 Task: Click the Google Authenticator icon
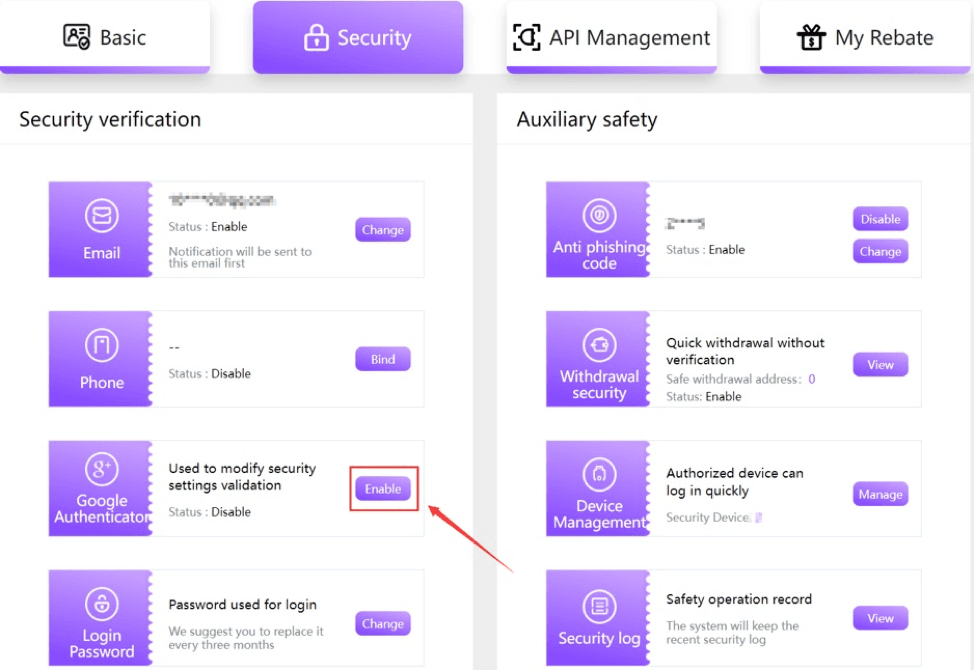[101, 469]
